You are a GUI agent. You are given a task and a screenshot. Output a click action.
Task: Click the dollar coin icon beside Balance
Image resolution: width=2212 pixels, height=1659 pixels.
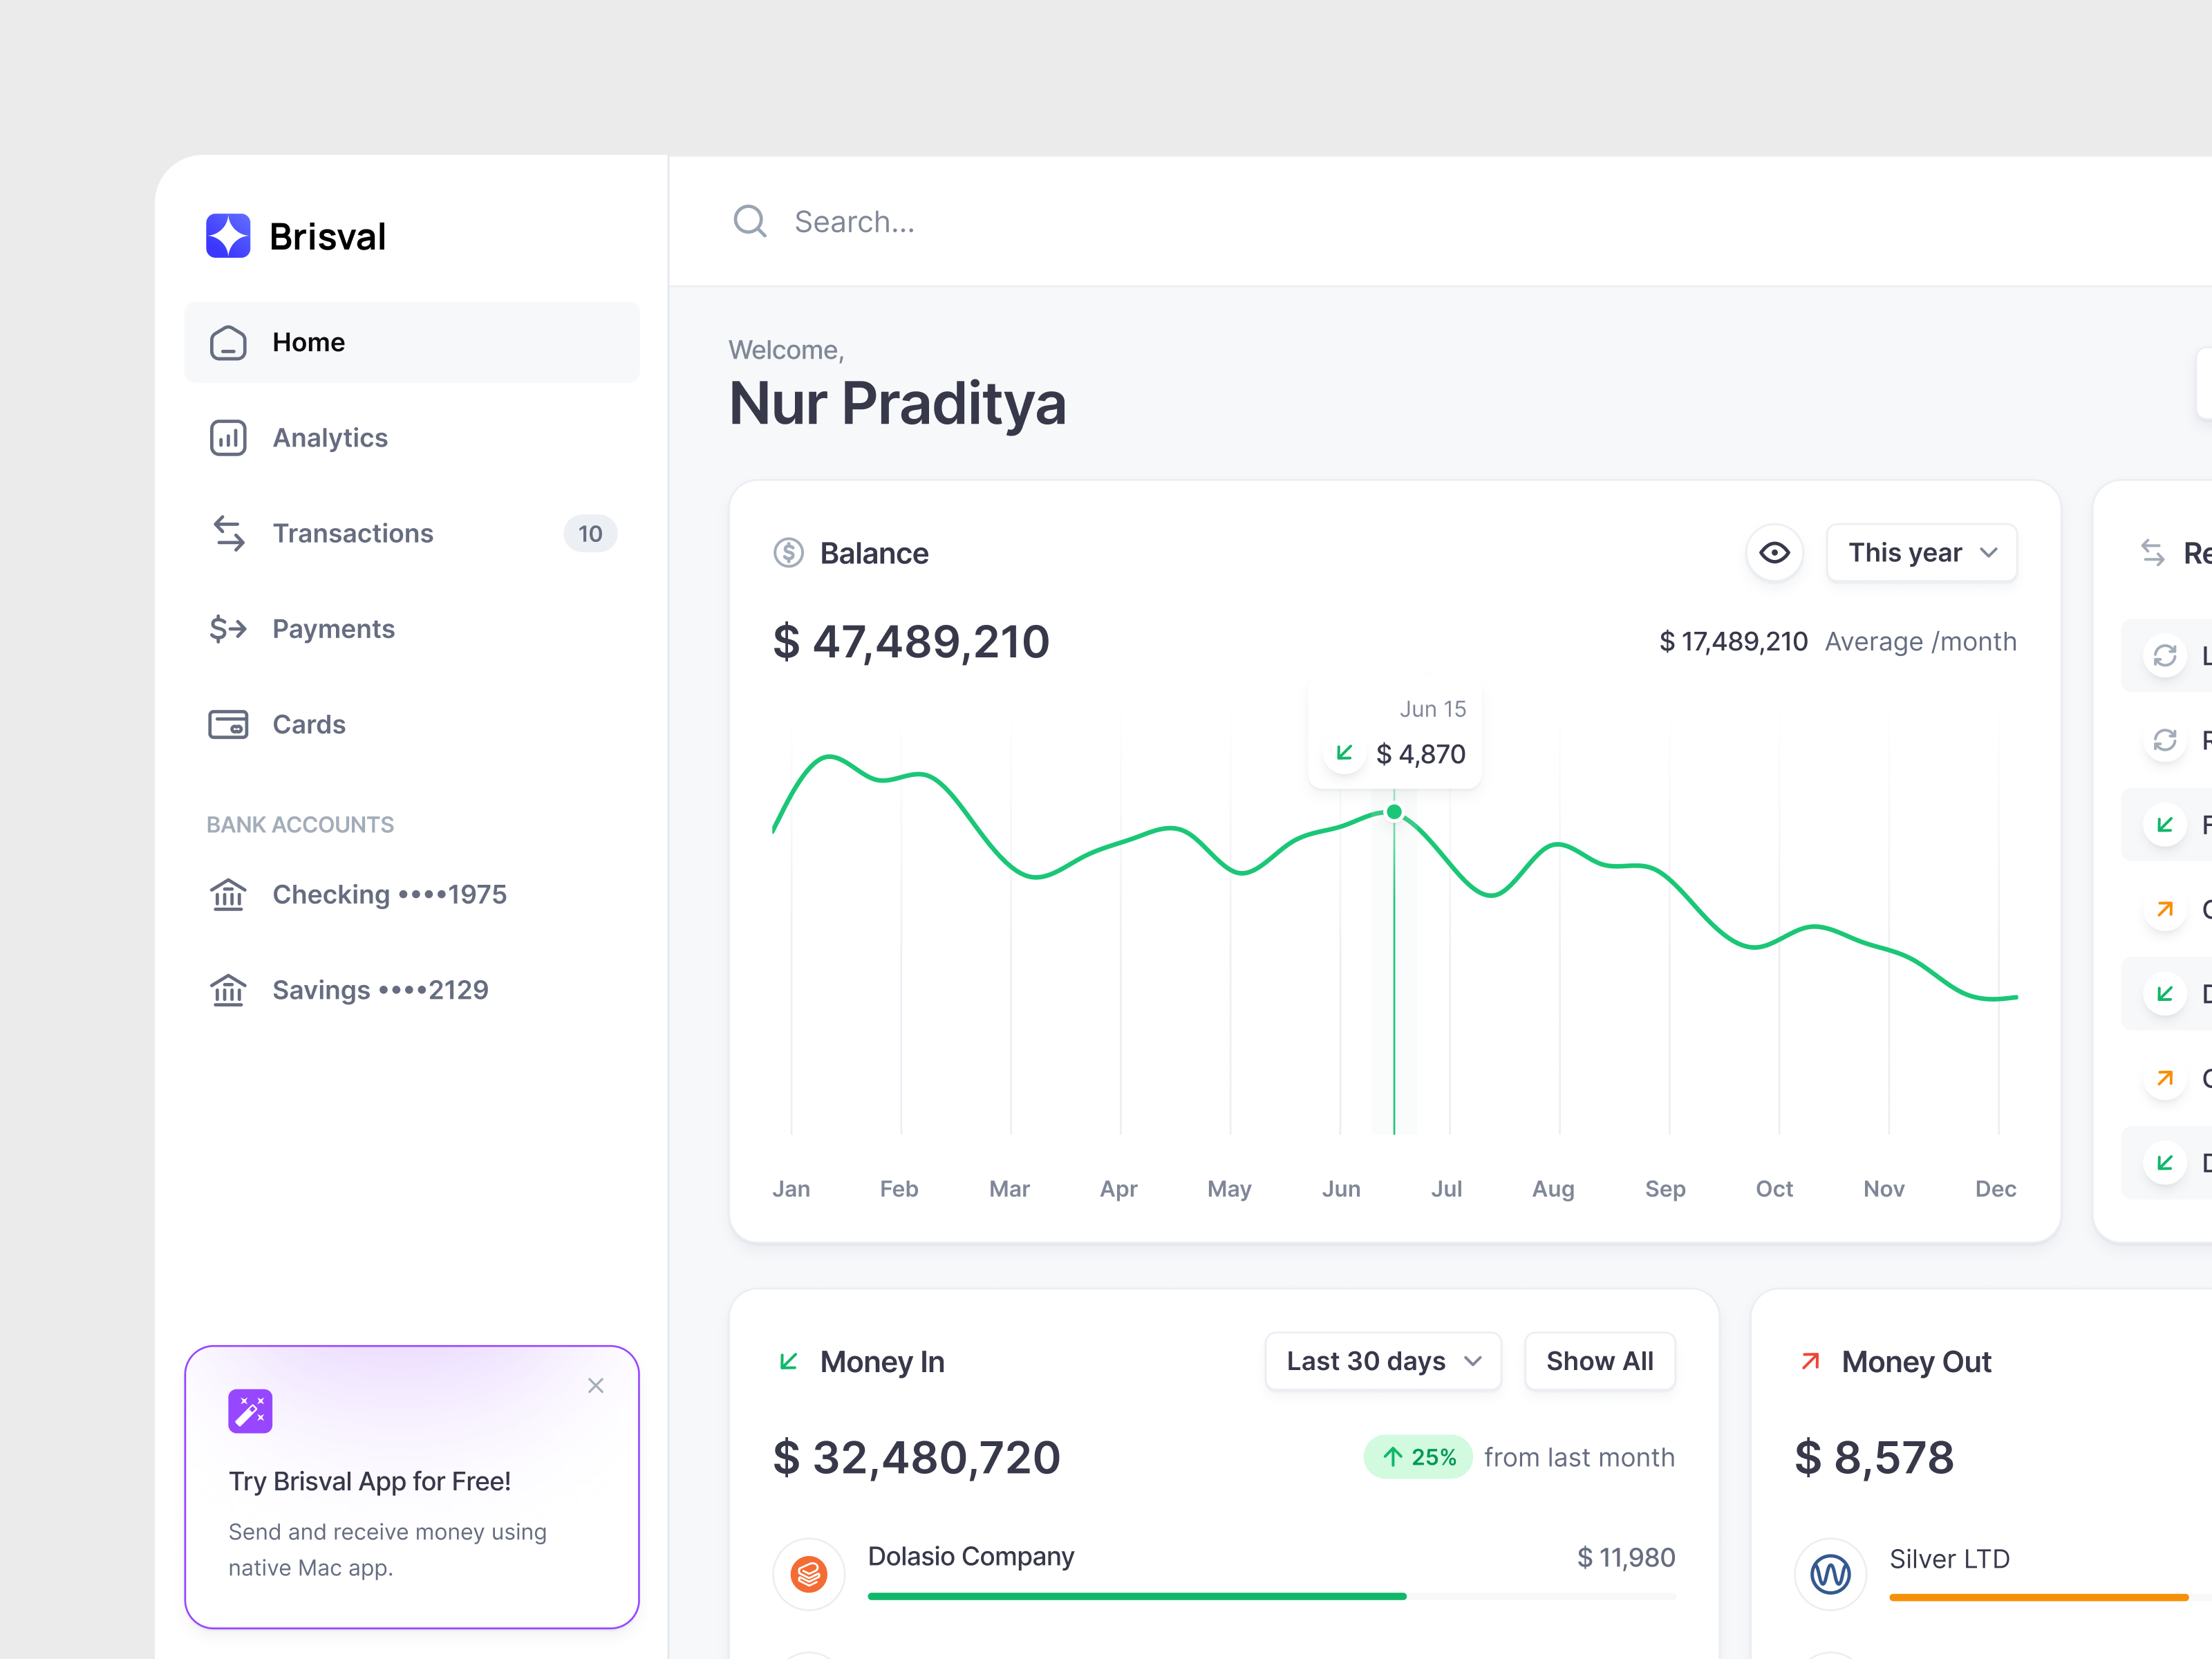tap(789, 552)
